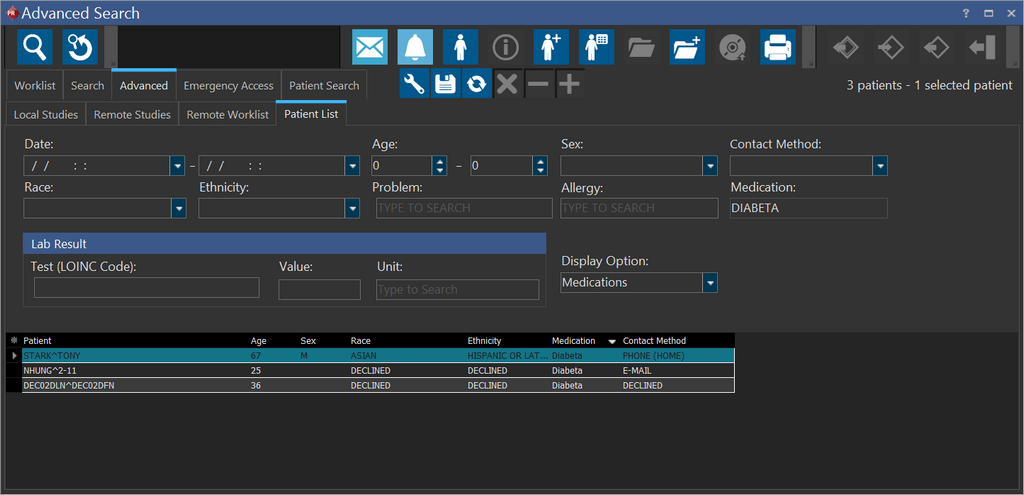The image size is (1024, 495).
Task: Click the bell notification icon
Action: 415,47
